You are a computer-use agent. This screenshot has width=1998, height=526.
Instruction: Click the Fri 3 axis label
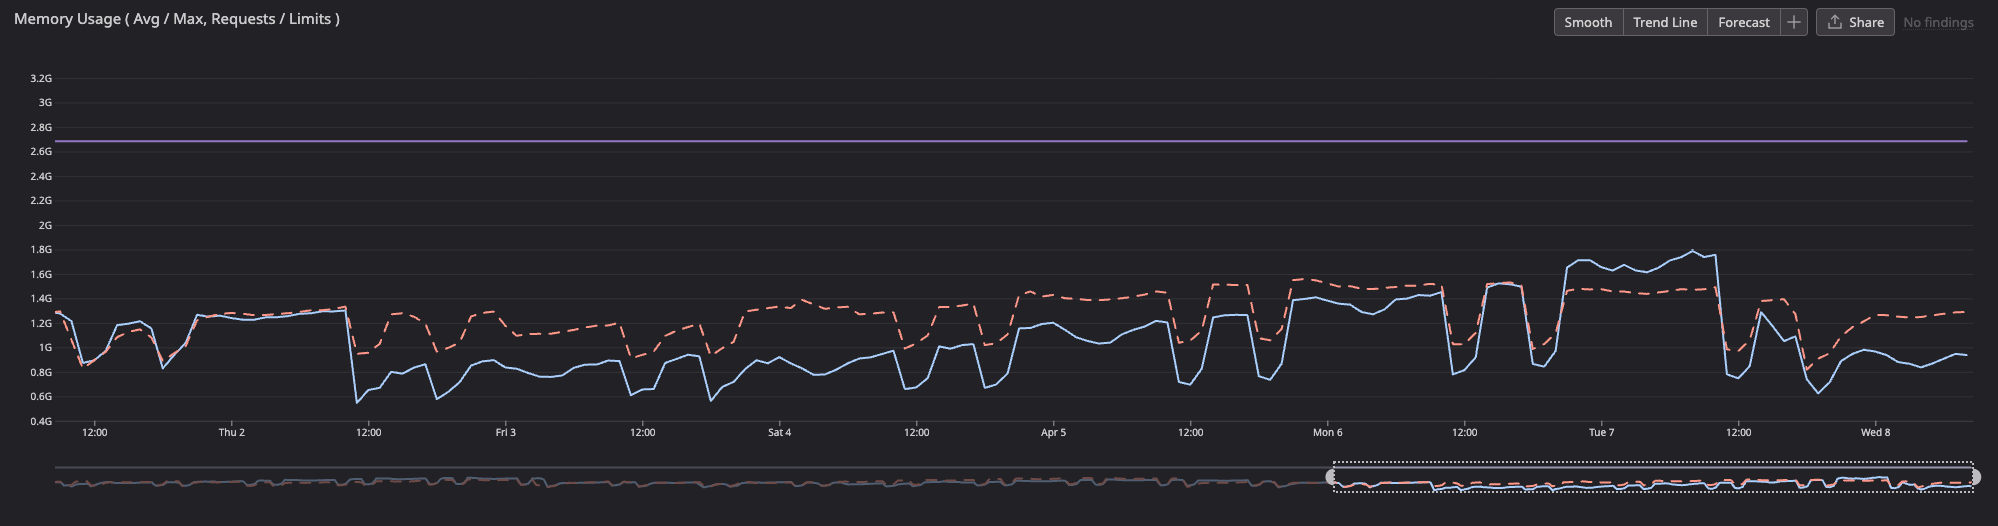click(506, 432)
